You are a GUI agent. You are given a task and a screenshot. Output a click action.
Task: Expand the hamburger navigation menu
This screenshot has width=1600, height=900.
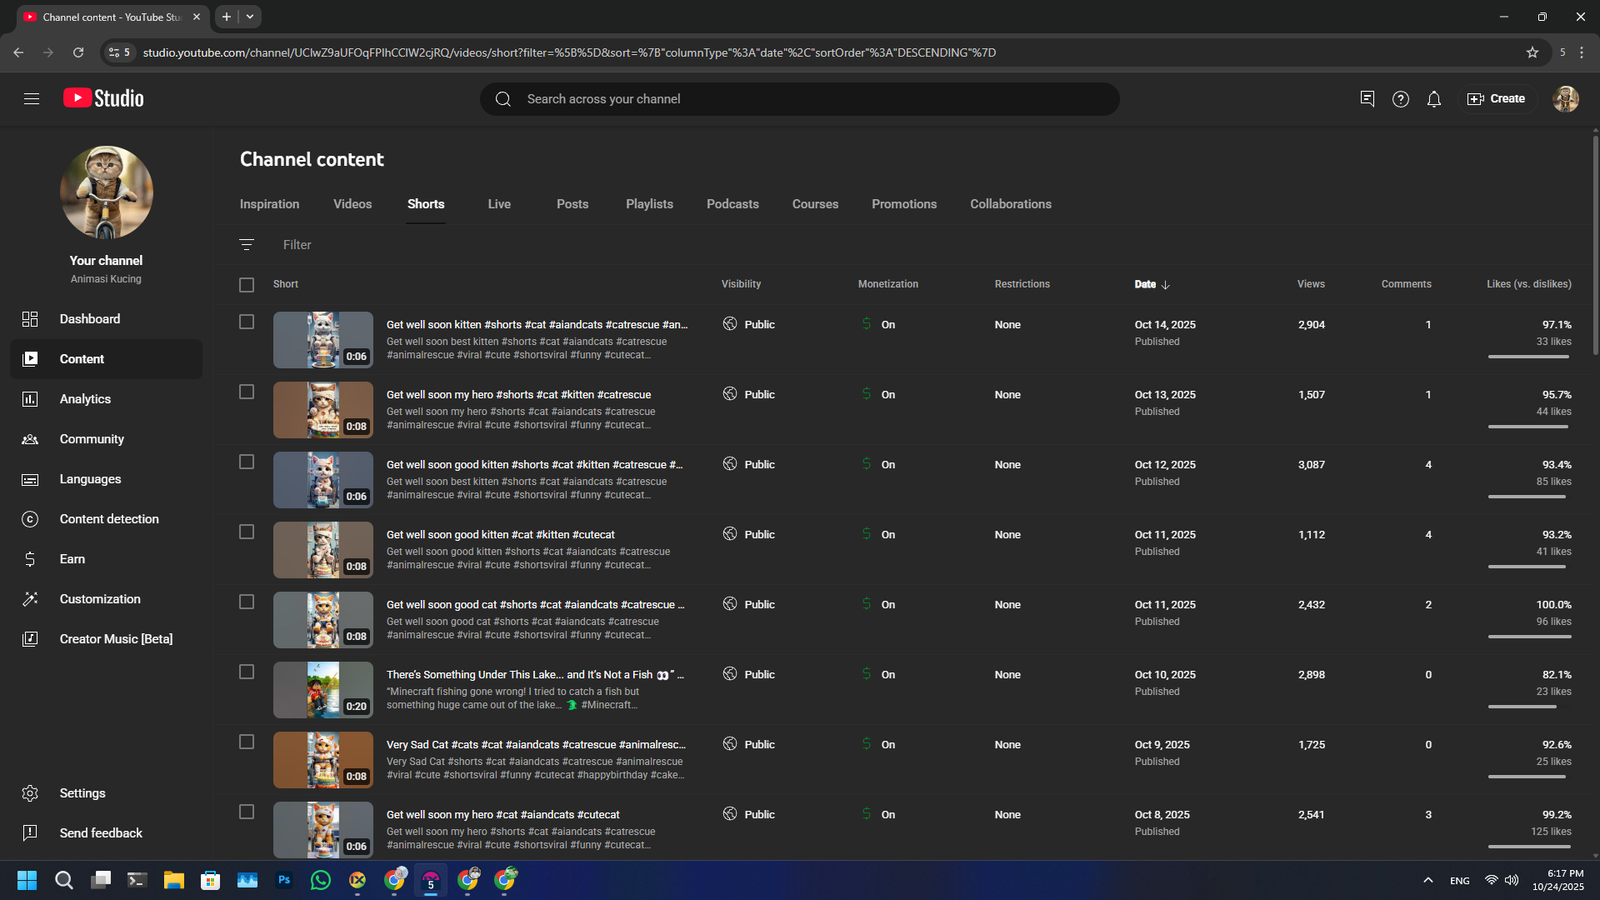(x=32, y=99)
